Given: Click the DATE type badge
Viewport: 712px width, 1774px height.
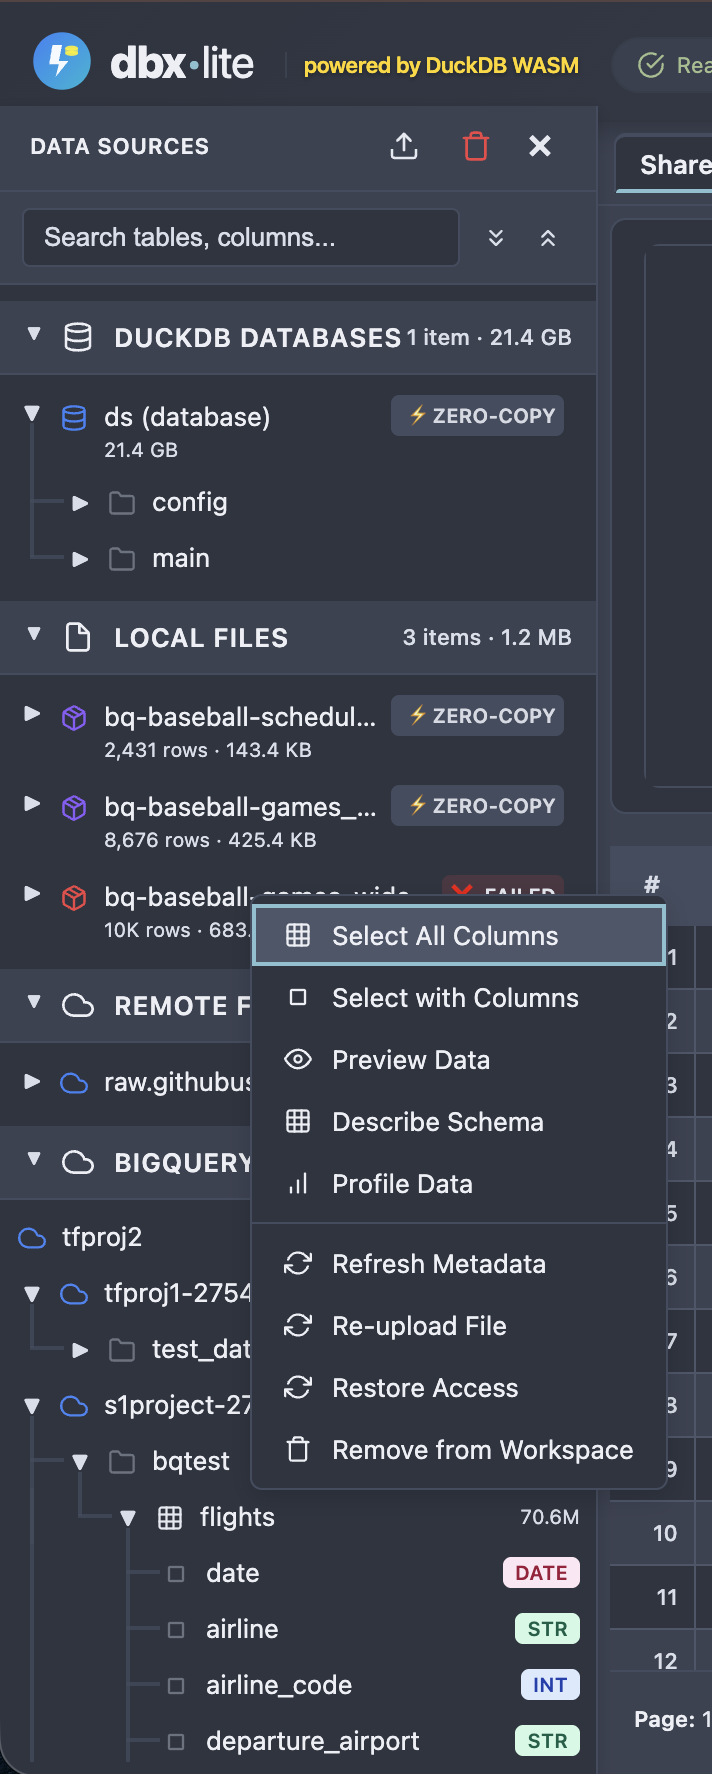Looking at the screenshot, I should click(x=541, y=1573).
